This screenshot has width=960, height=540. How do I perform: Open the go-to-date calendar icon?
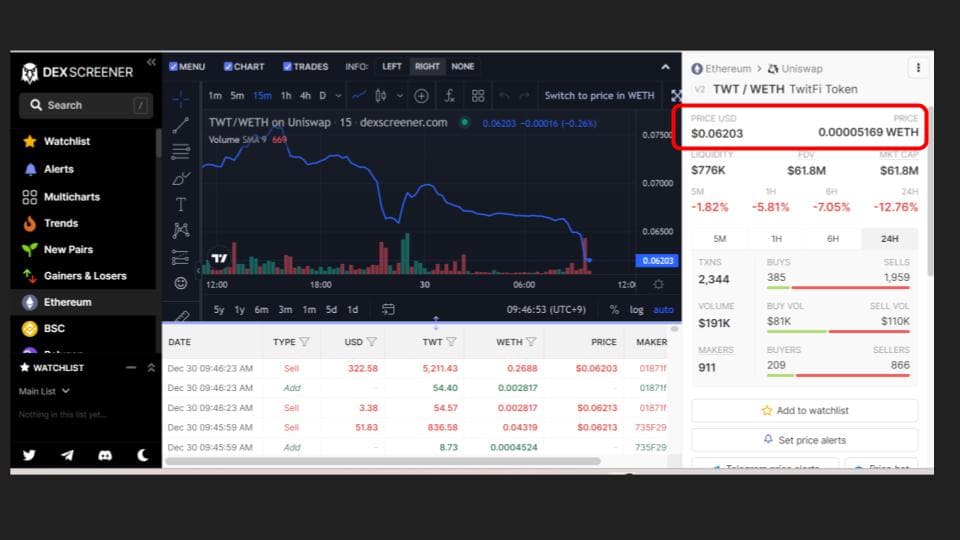(x=388, y=309)
